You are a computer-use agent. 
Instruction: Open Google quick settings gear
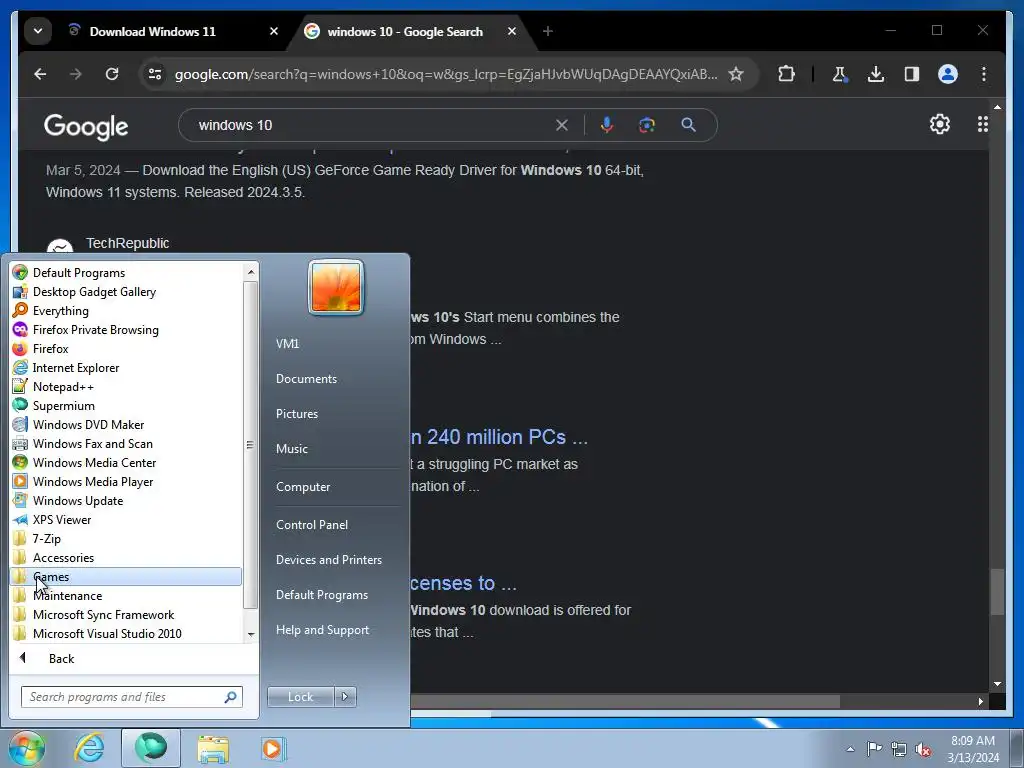(x=939, y=124)
